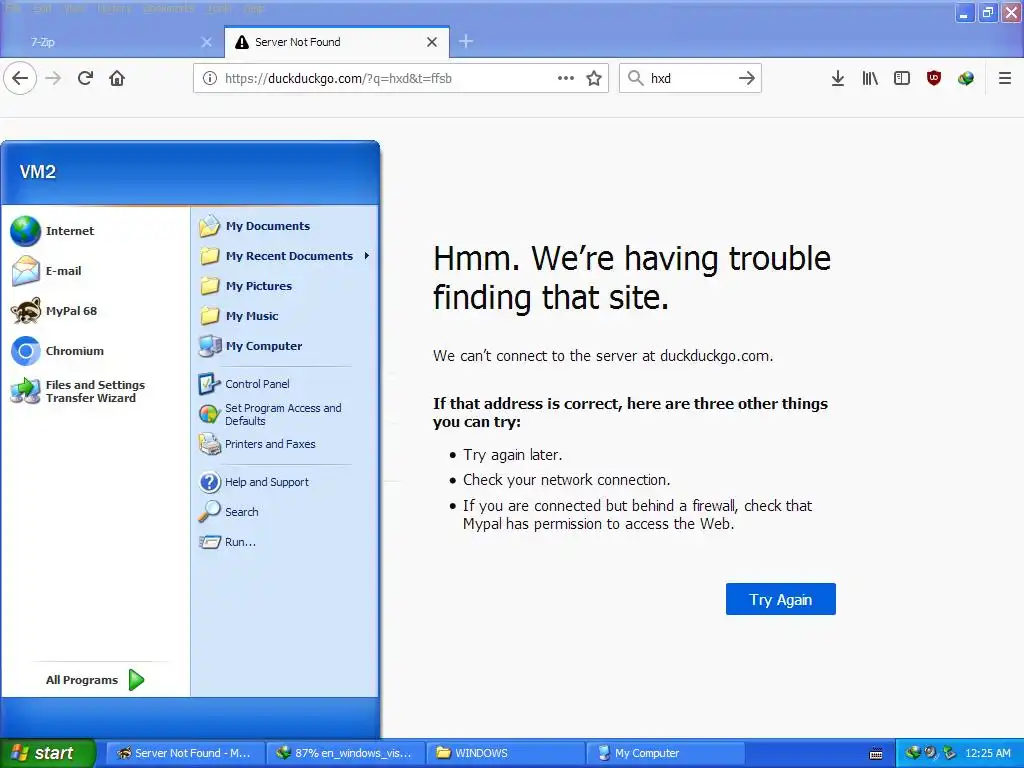Open page actions three-dot menu
Image resolution: width=1024 pixels, height=768 pixels.
[x=566, y=78]
